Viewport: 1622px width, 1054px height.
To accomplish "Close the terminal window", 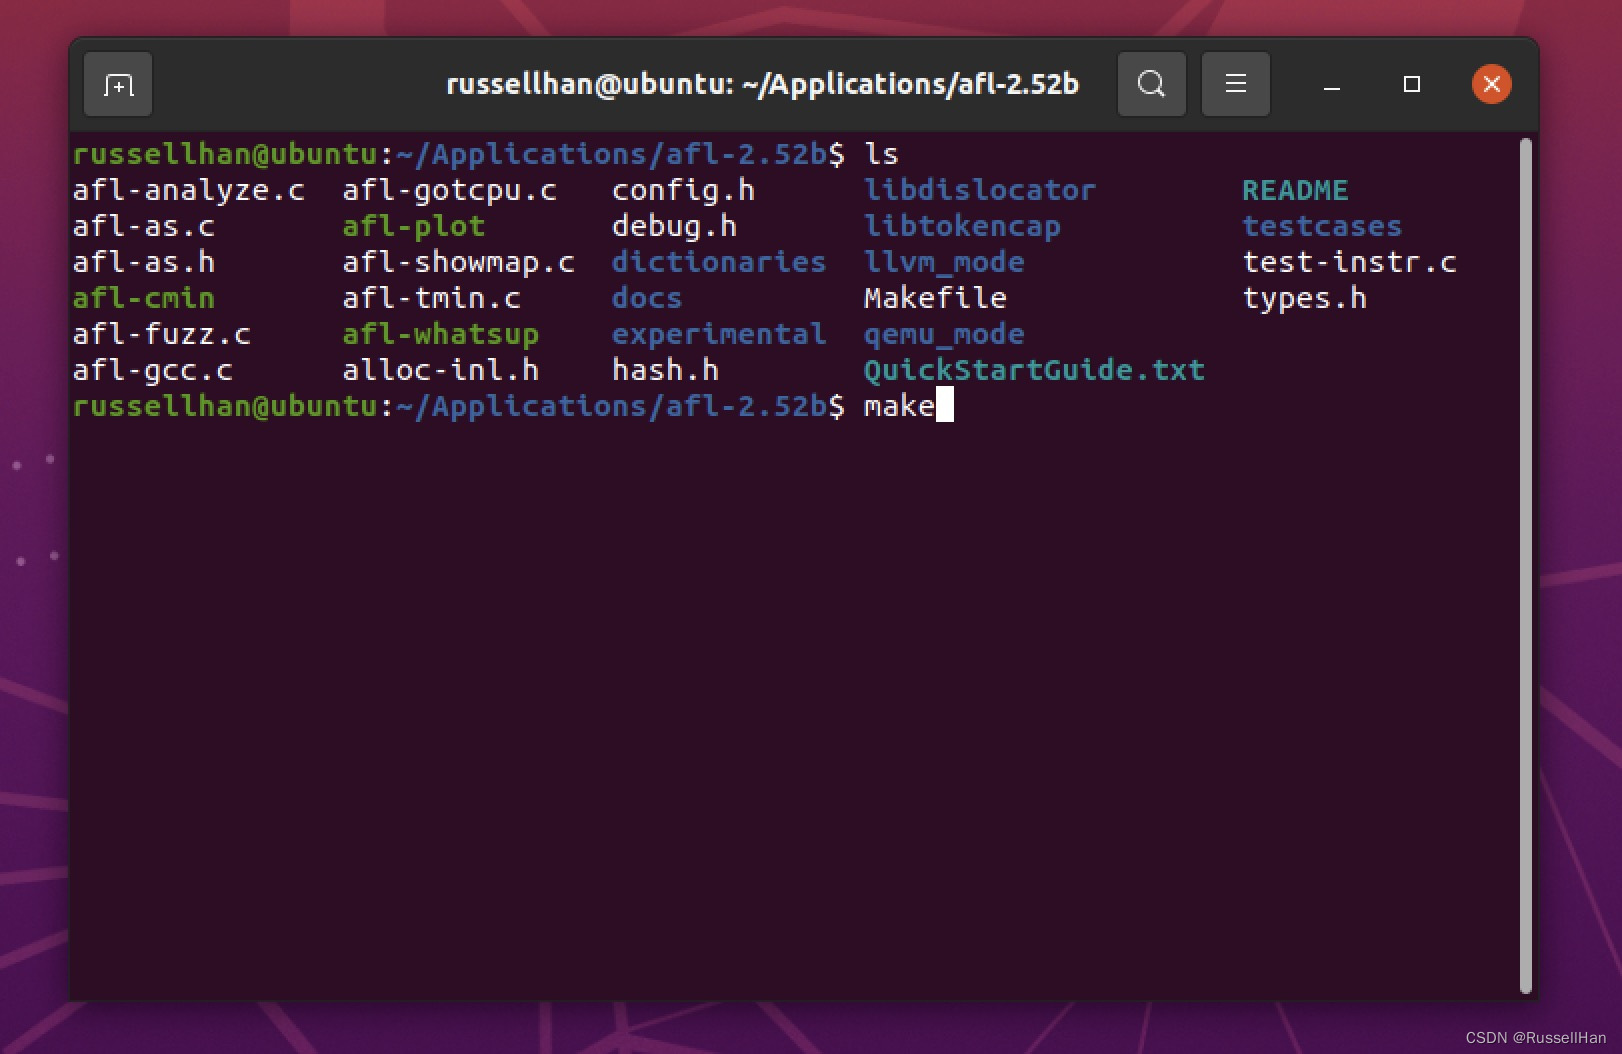I will [x=1491, y=84].
